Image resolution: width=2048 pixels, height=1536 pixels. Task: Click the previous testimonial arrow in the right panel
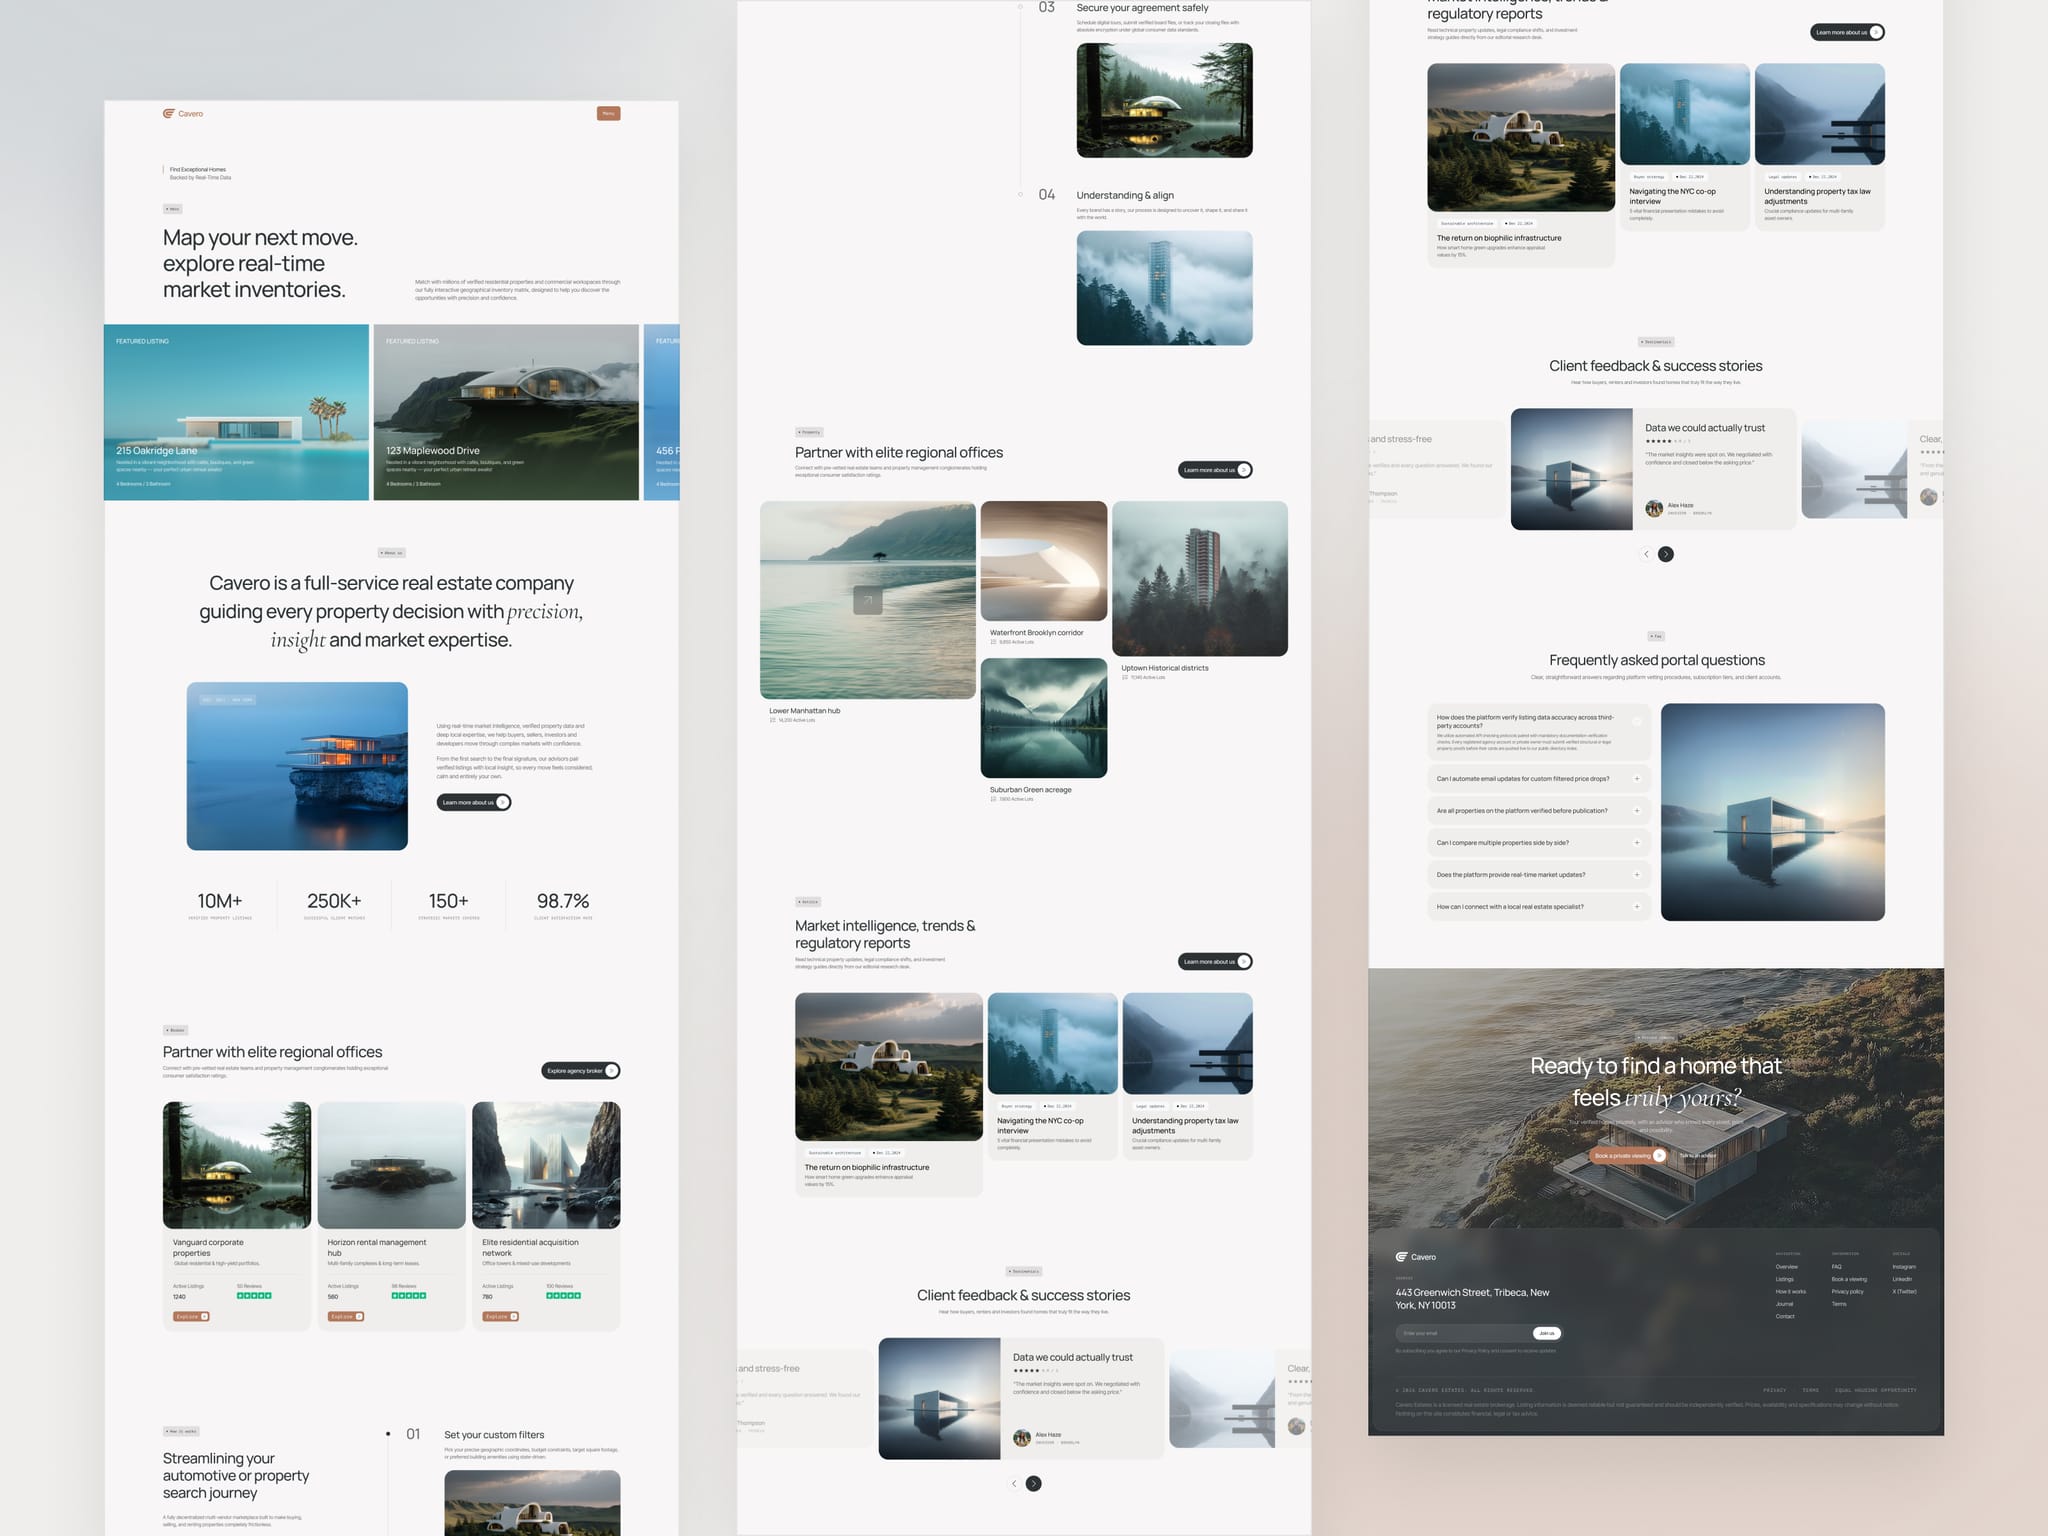[1646, 554]
